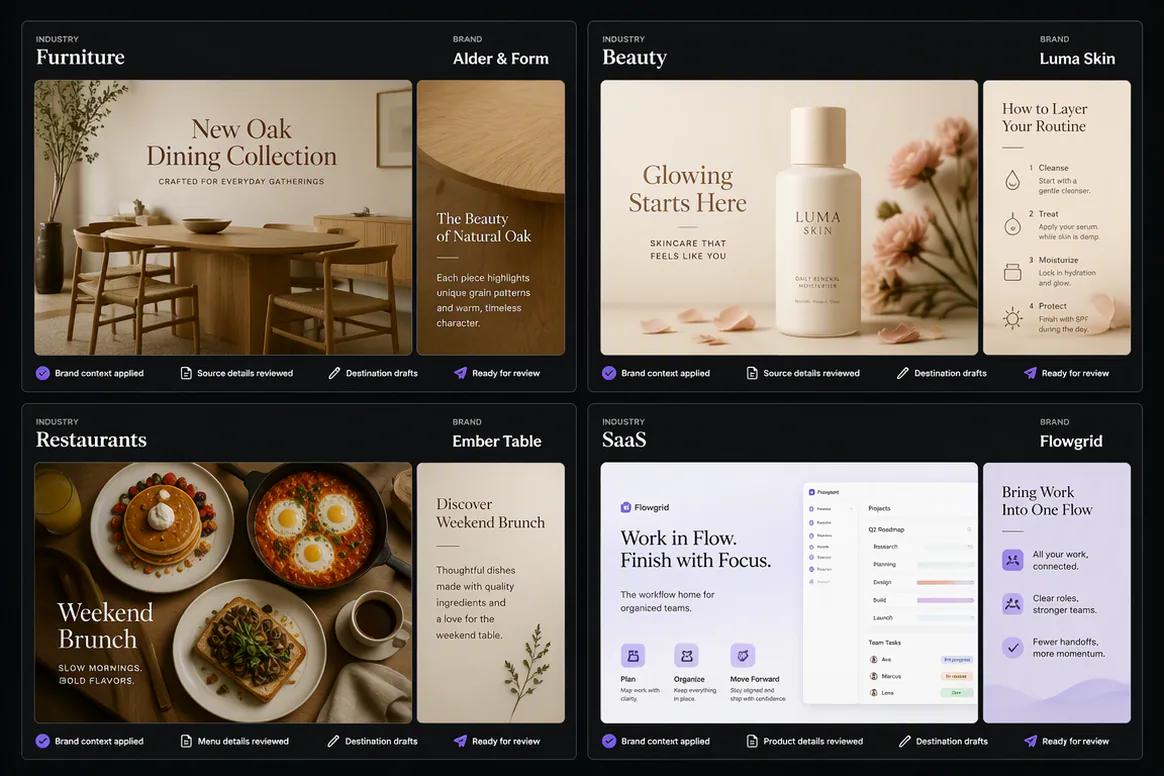Click the checkmark icon in Beauty status row
This screenshot has width=1164, height=776.
(609, 373)
